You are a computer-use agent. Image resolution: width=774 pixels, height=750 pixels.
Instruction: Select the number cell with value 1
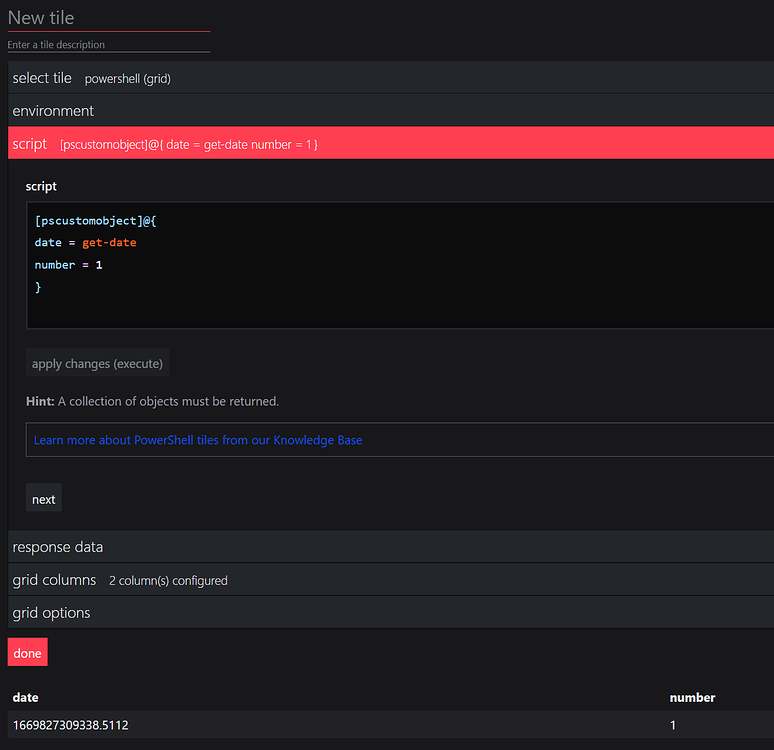[672, 725]
